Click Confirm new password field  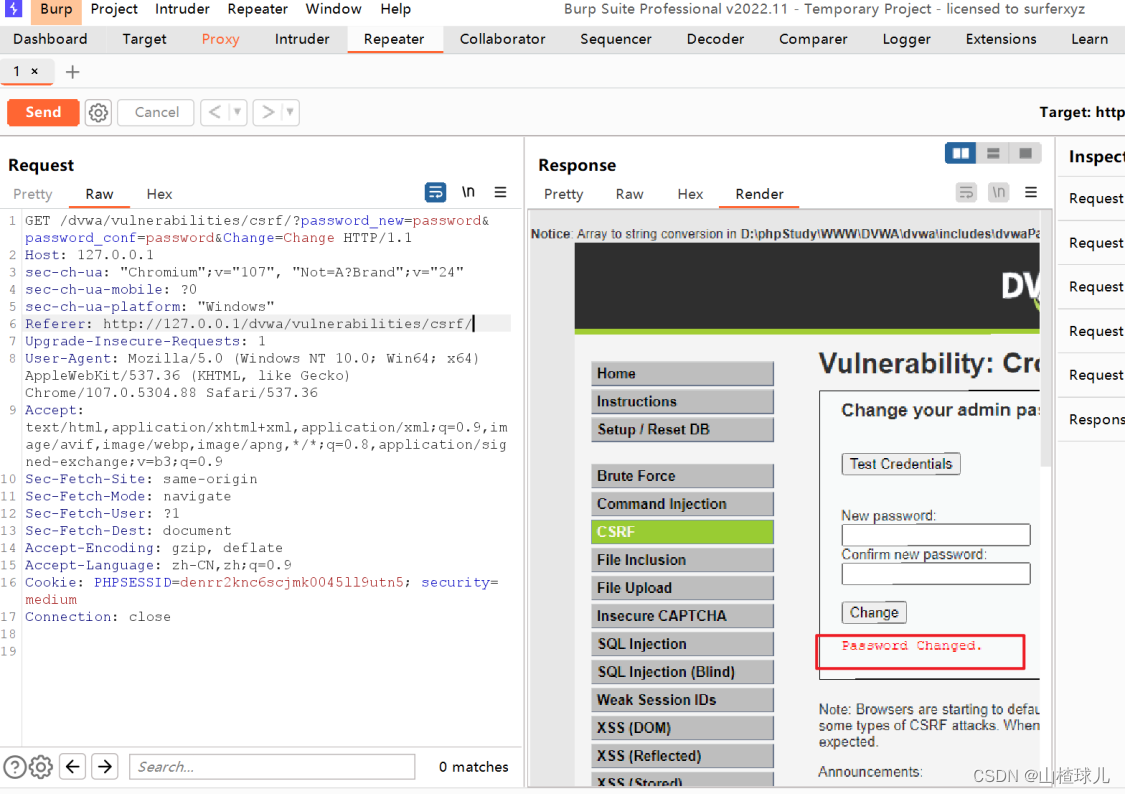coord(936,574)
